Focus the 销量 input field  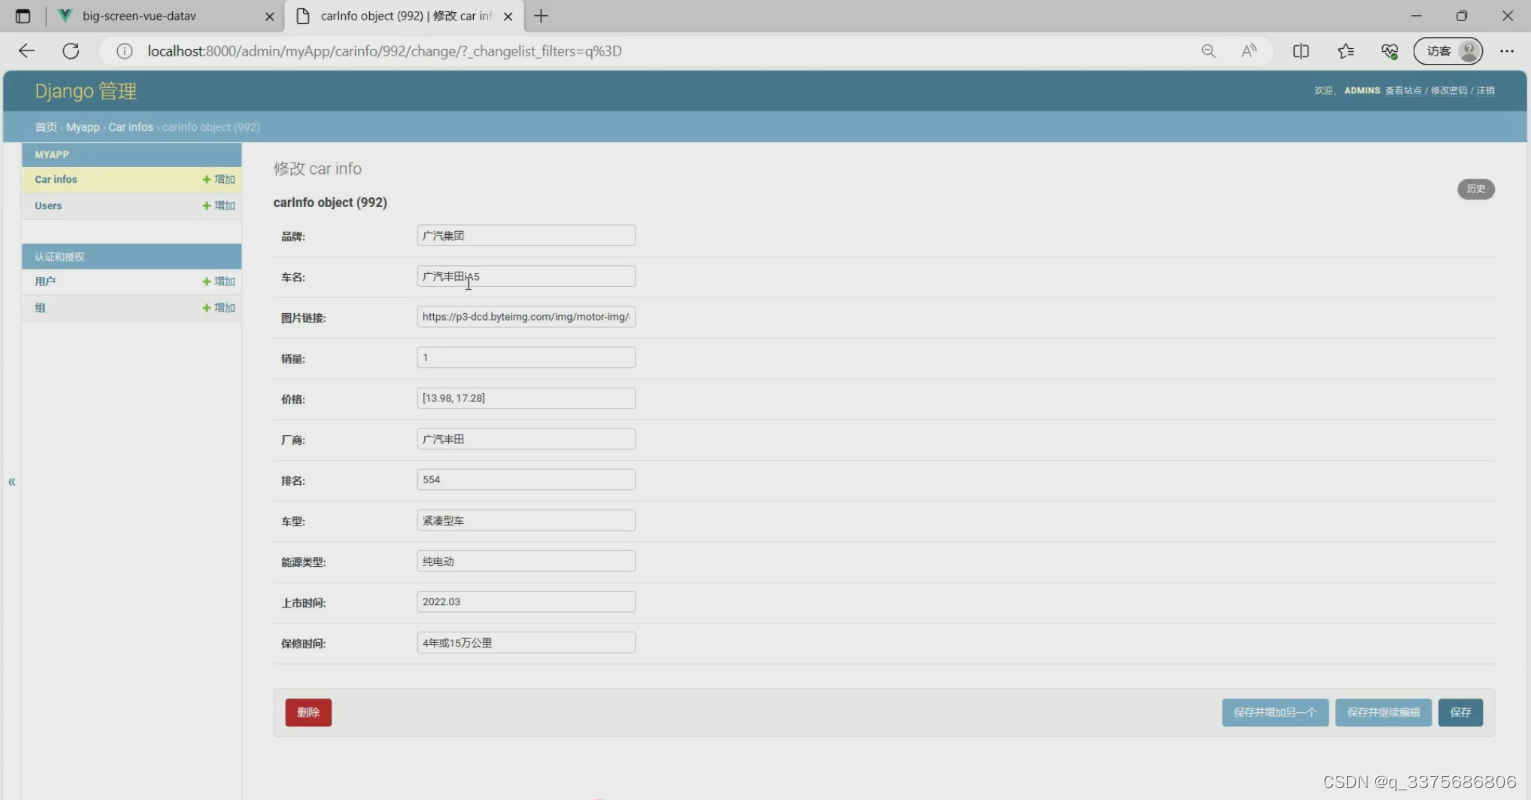(526, 358)
